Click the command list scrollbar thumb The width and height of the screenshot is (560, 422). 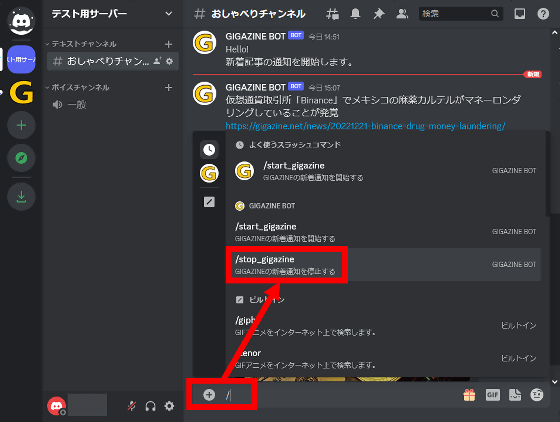pyautogui.click(x=547, y=174)
